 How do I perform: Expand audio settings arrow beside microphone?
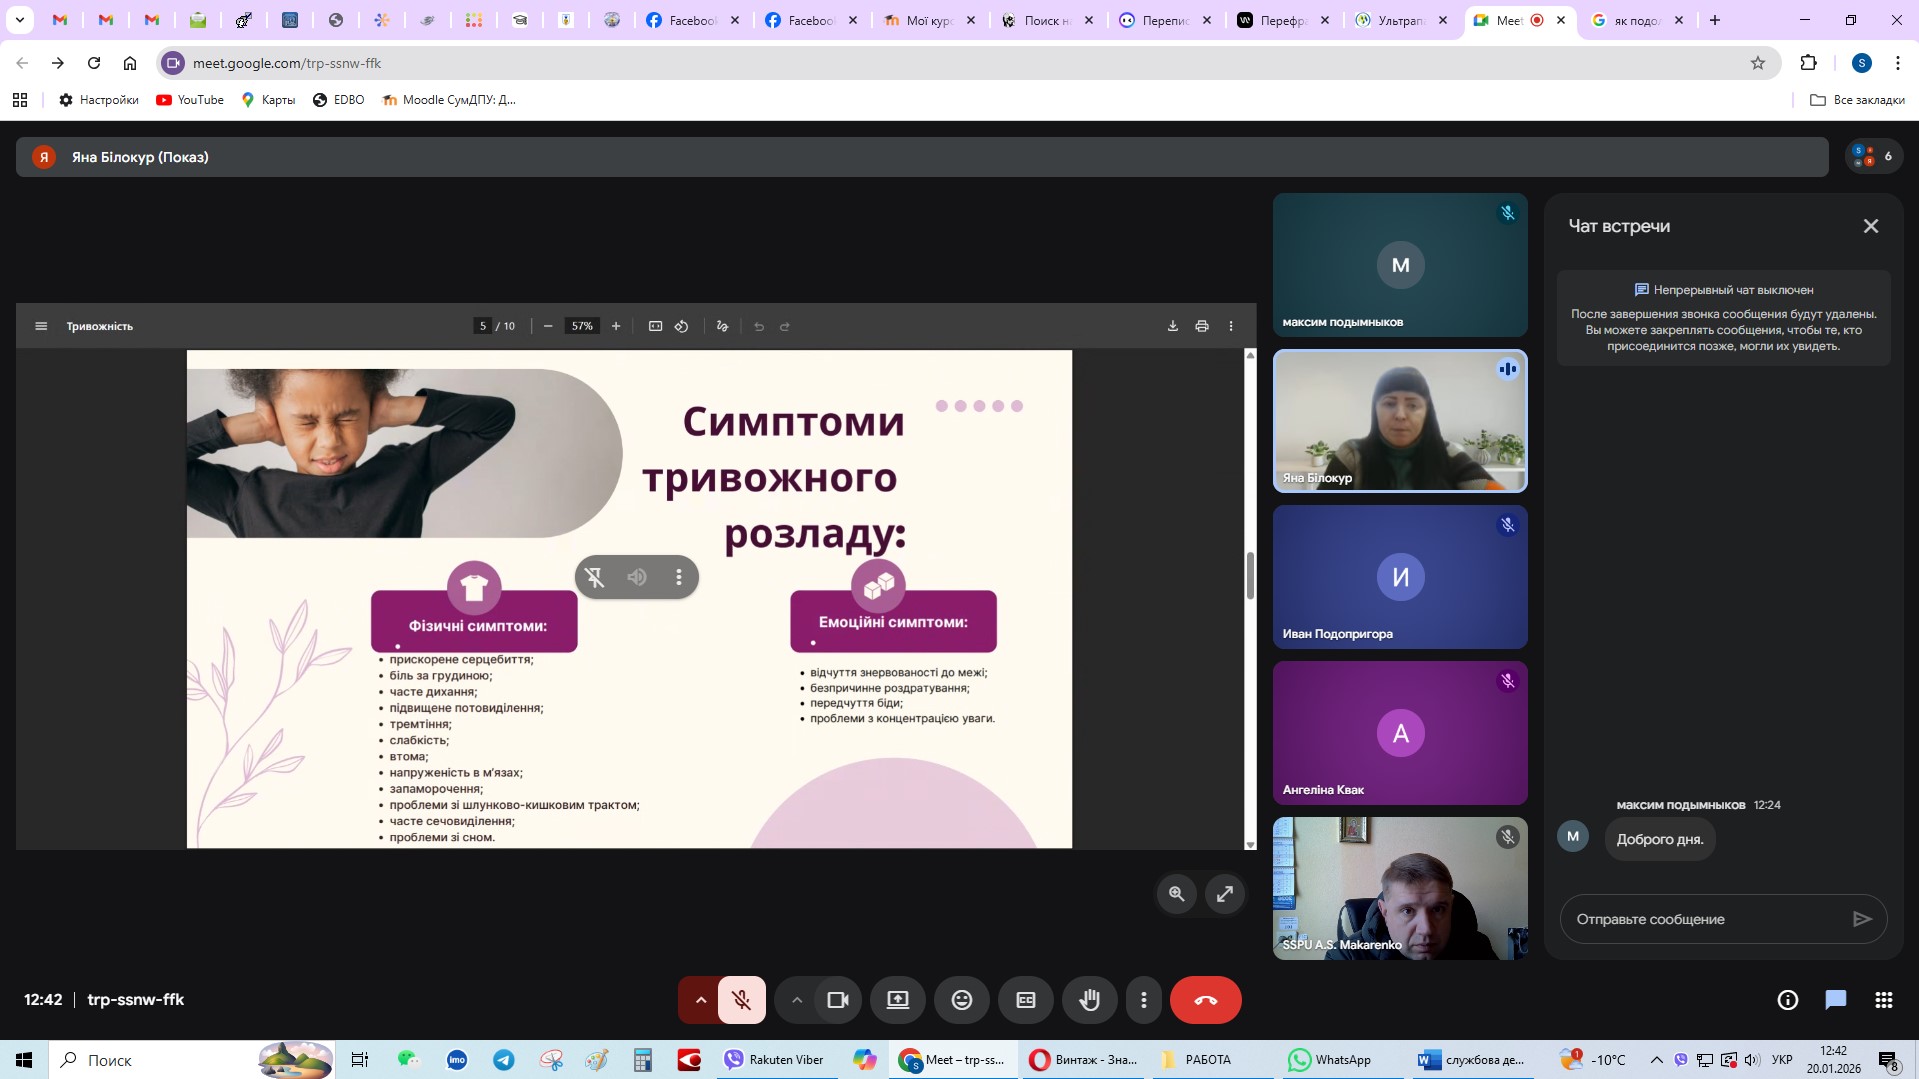click(x=701, y=1000)
